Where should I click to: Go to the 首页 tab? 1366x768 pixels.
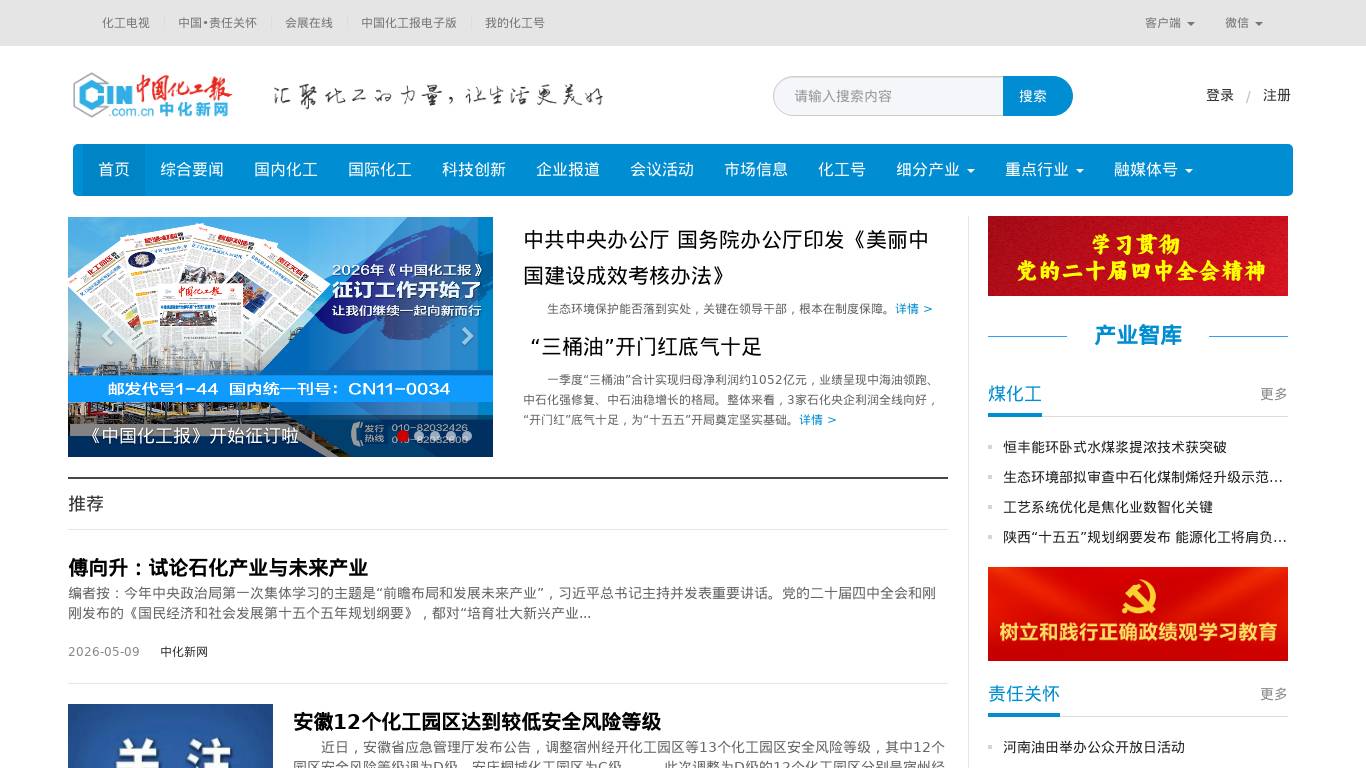114,170
